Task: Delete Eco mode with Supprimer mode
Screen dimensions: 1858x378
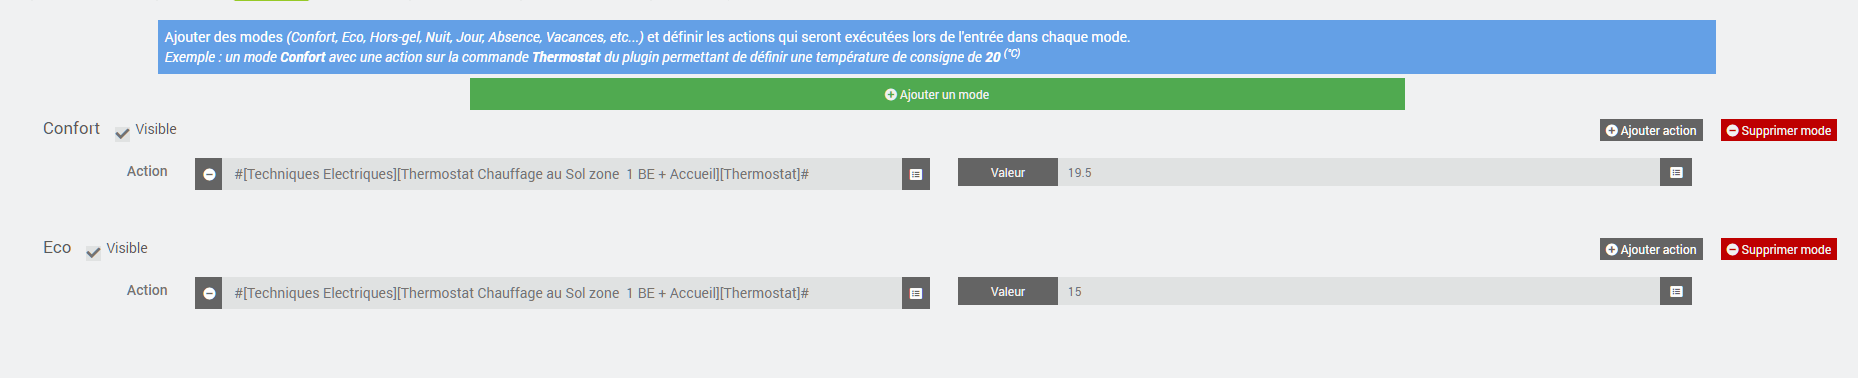Action: [x=1779, y=249]
